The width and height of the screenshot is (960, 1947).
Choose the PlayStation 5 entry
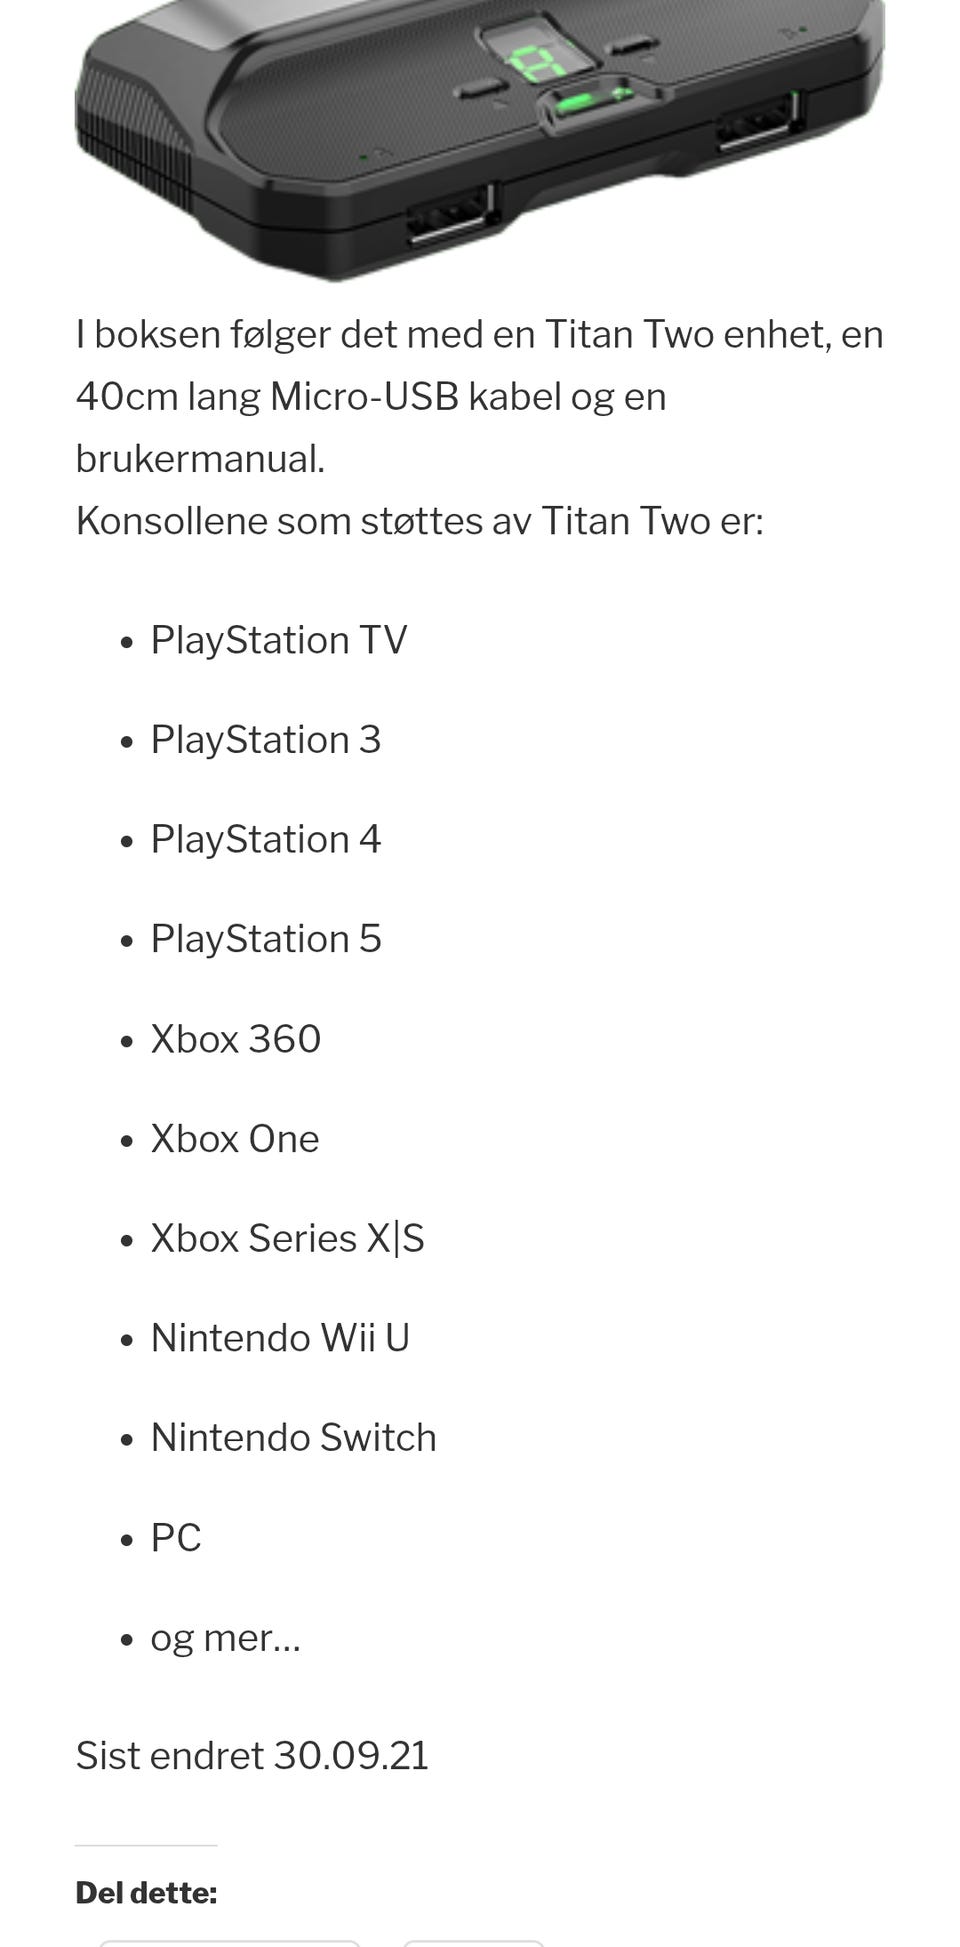pyautogui.click(x=266, y=939)
